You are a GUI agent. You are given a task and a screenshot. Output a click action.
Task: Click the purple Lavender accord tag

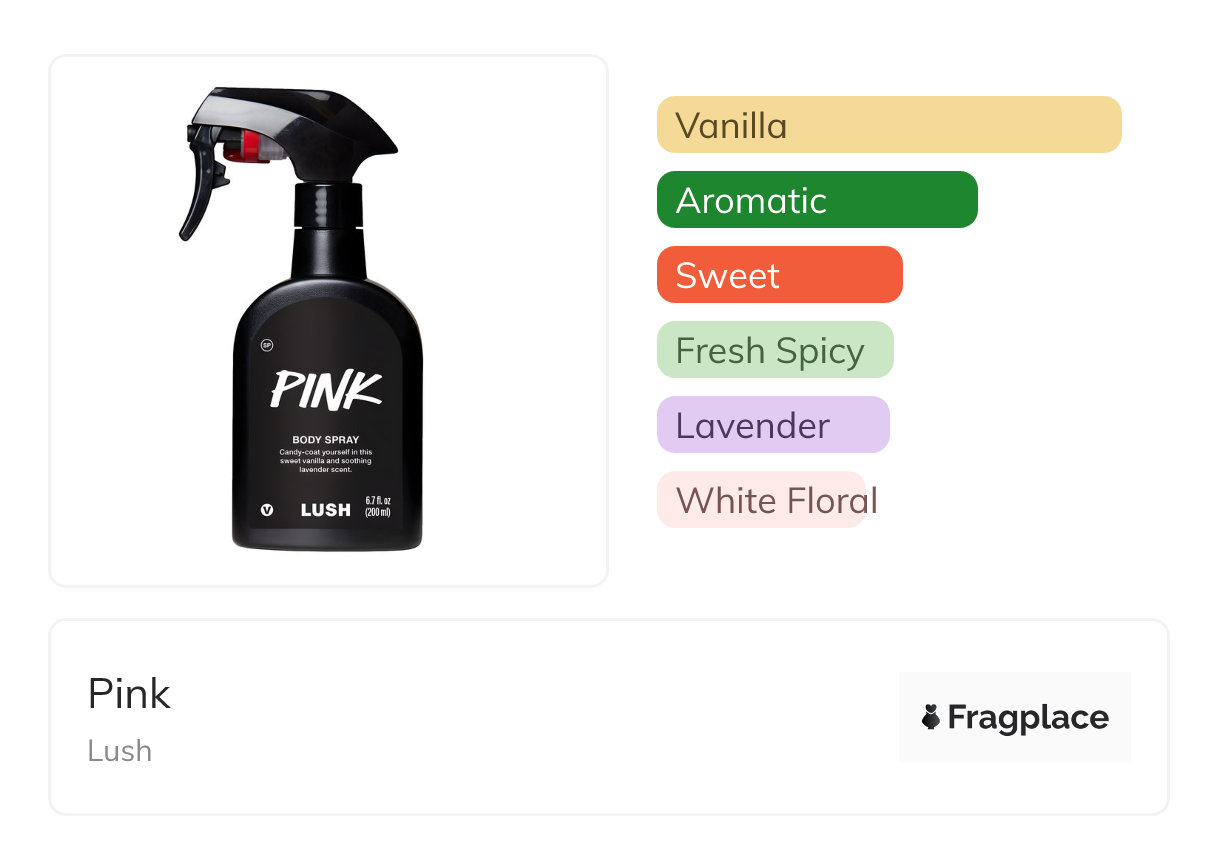tap(773, 425)
